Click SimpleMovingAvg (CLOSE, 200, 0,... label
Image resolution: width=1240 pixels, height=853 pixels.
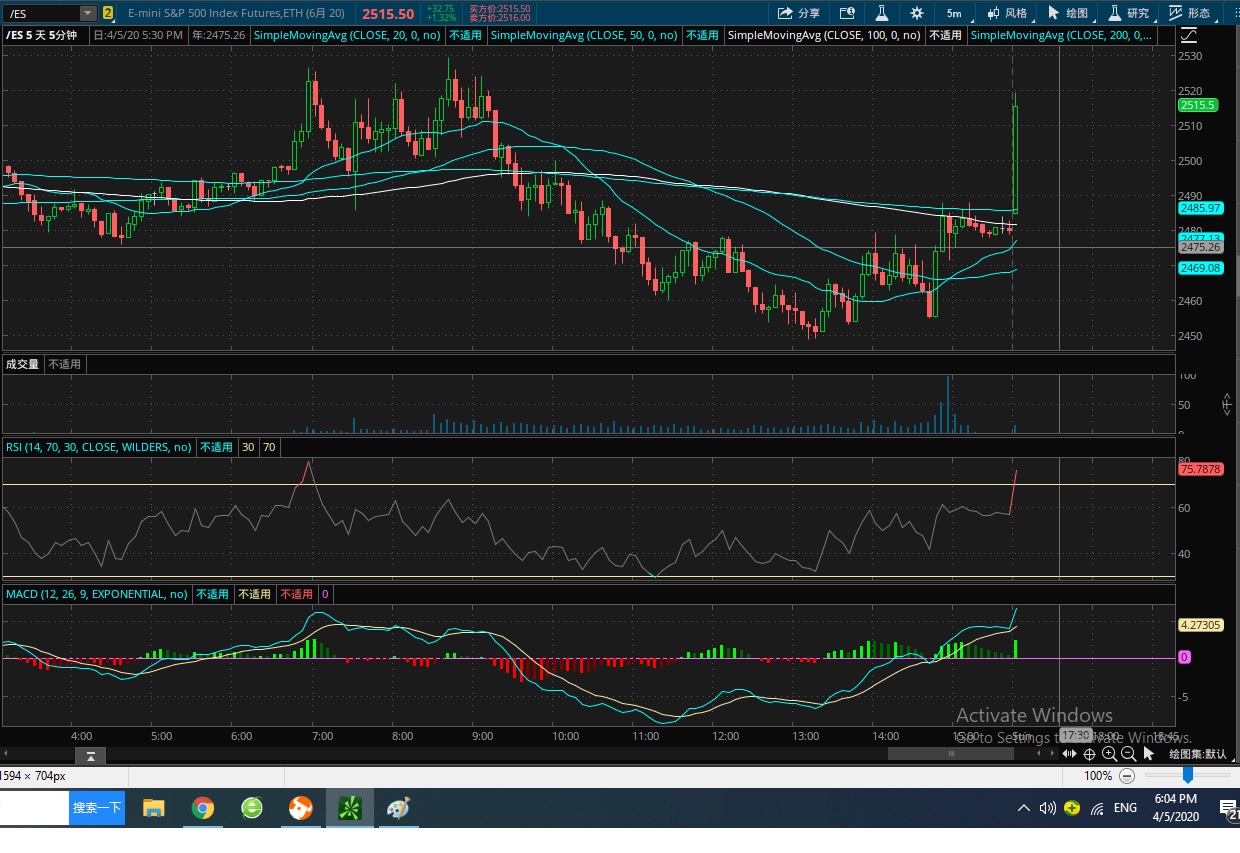tap(1060, 35)
